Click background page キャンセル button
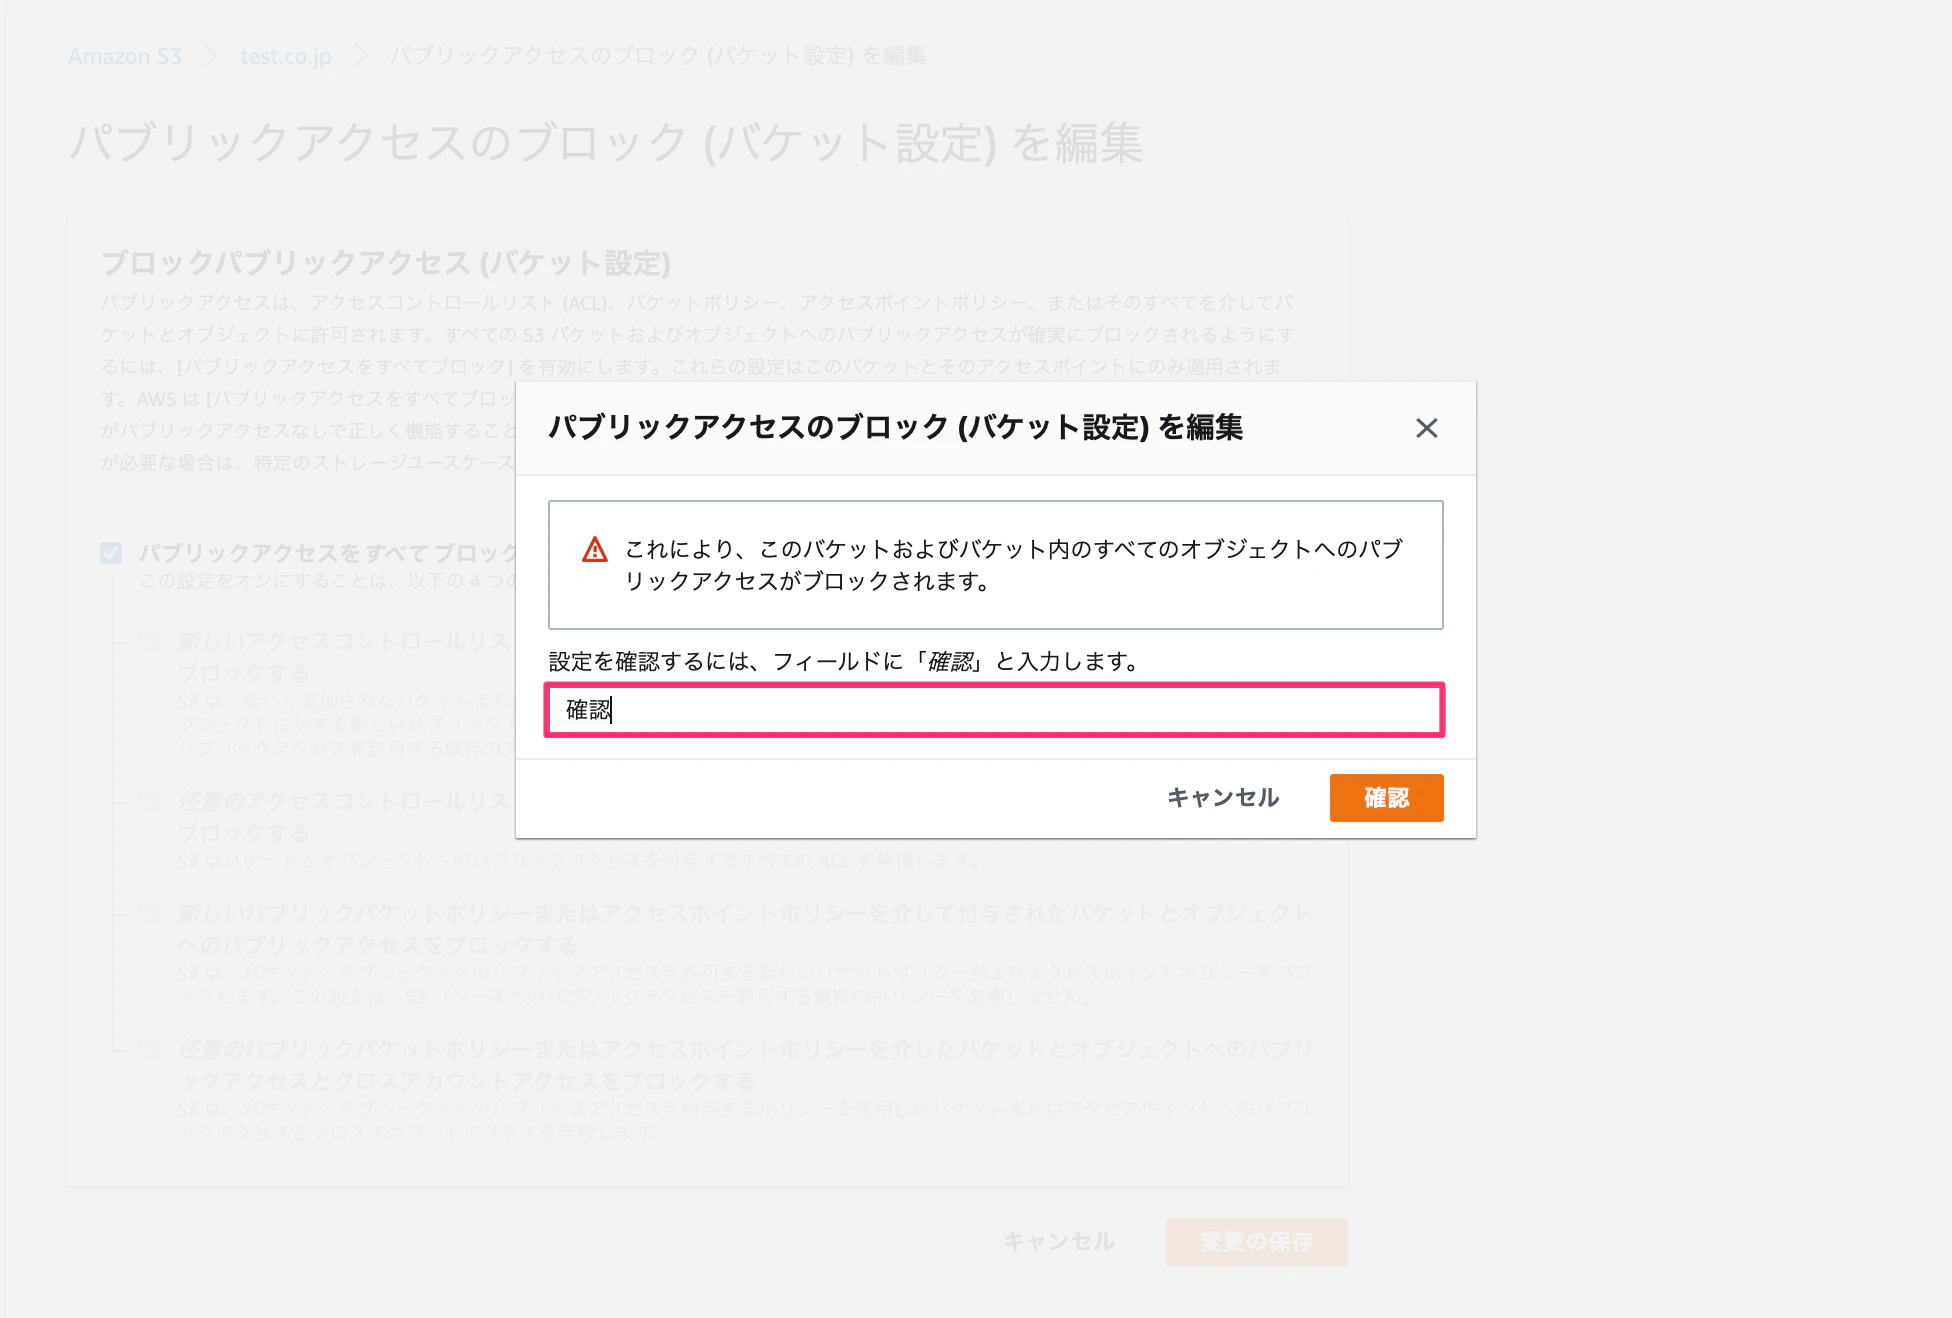 coord(1058,1242)
